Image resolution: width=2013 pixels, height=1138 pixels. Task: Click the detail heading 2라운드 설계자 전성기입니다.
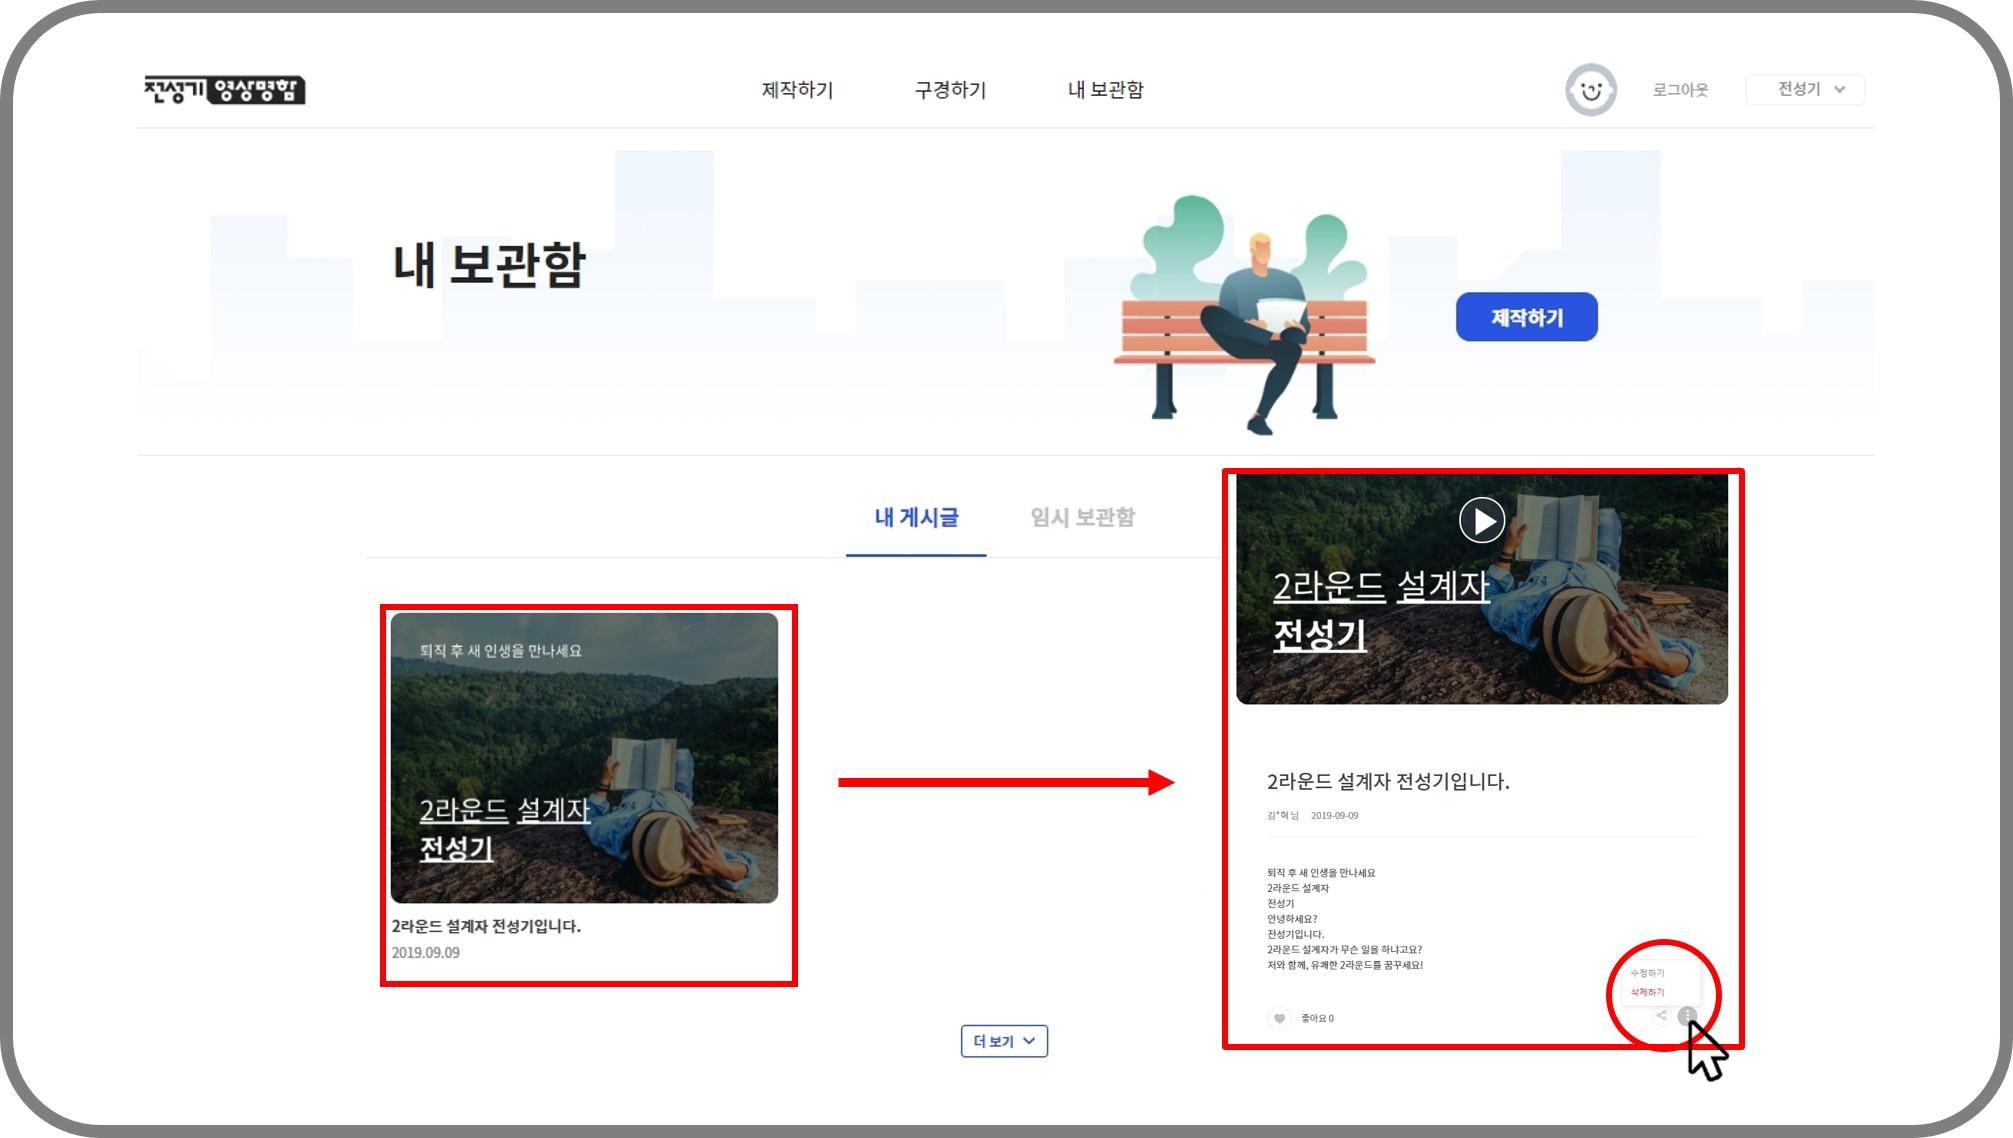coord(1388,781)
